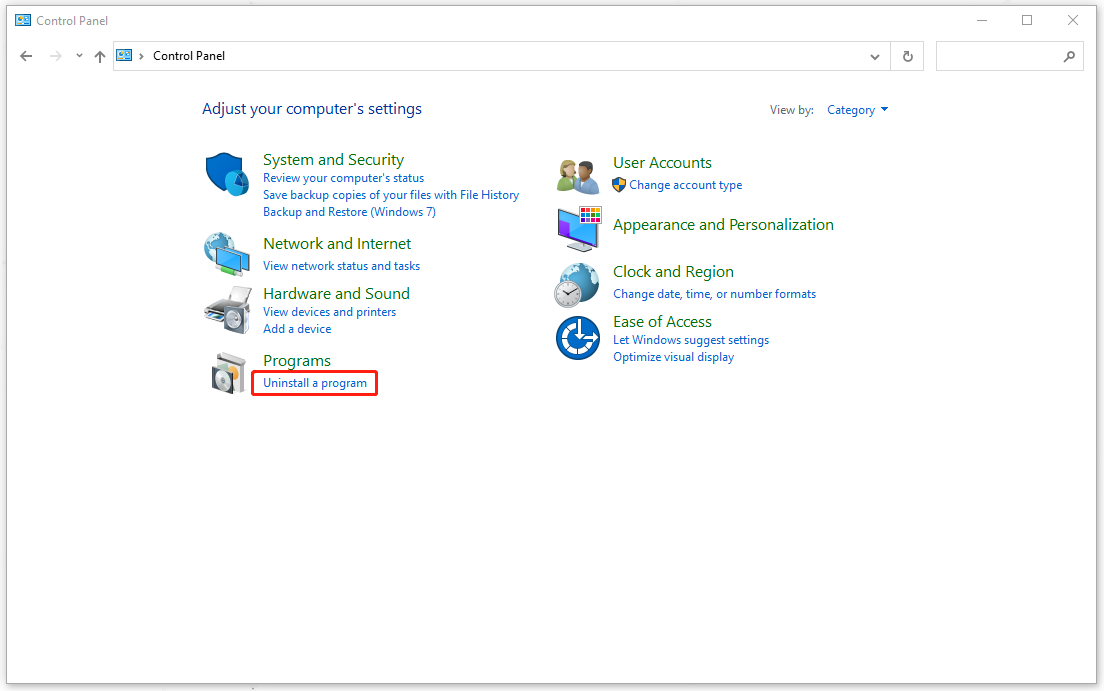The height and width of the screenshot is (691, 1104).
Task: Open User Accounts category
Action: tap(662, 163)
